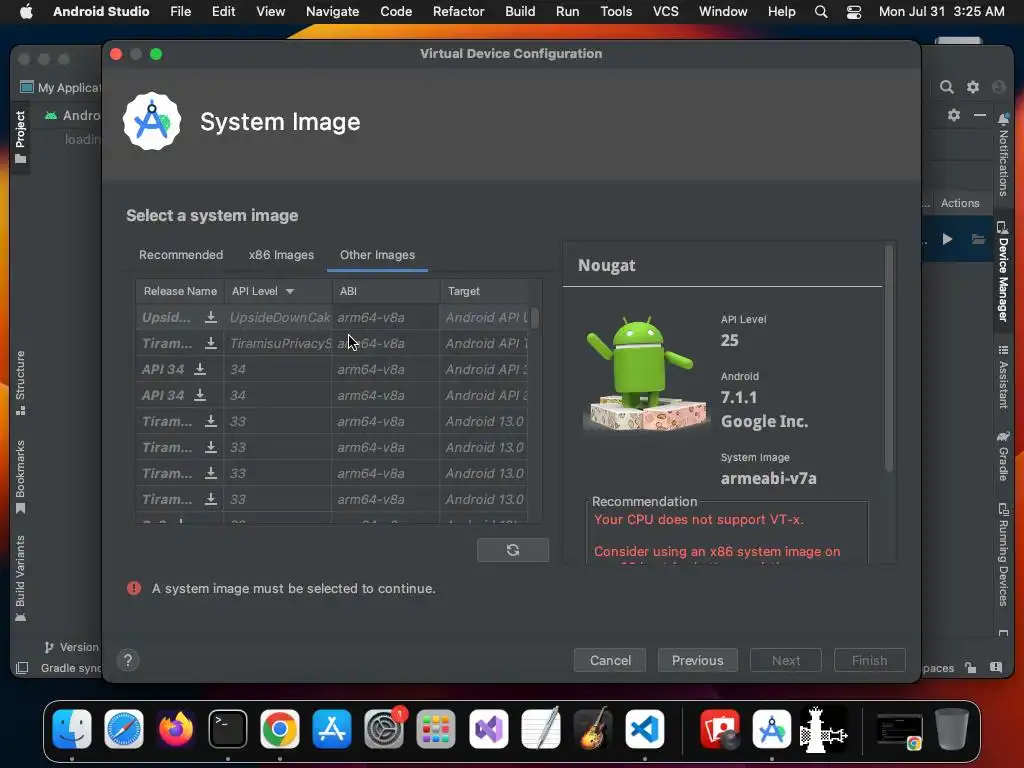Click the Nougat details panel scrollbar
This screenshot has height=768, width=1024.
(x=888, y=358)
